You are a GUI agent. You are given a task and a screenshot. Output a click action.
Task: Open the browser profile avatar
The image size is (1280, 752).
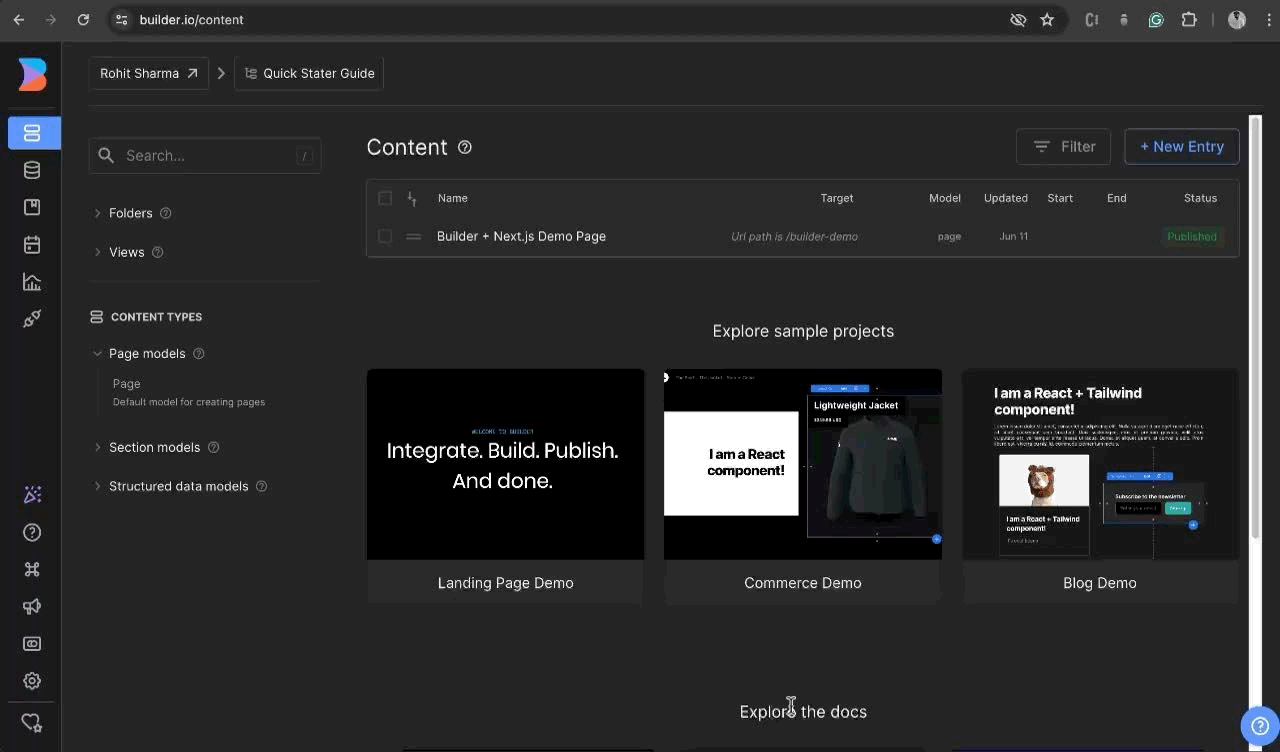(x=1237, y=20)
